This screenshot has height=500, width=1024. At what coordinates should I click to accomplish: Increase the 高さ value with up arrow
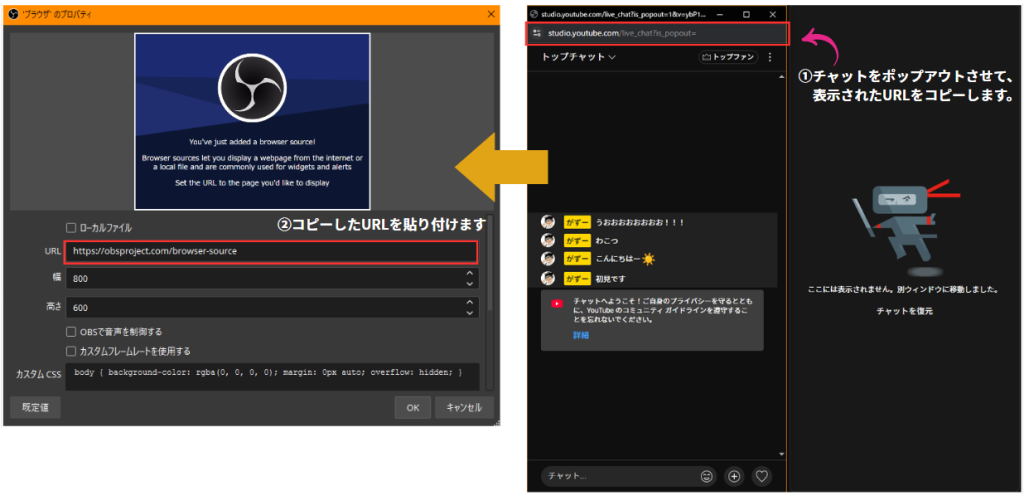coord(470,302)
